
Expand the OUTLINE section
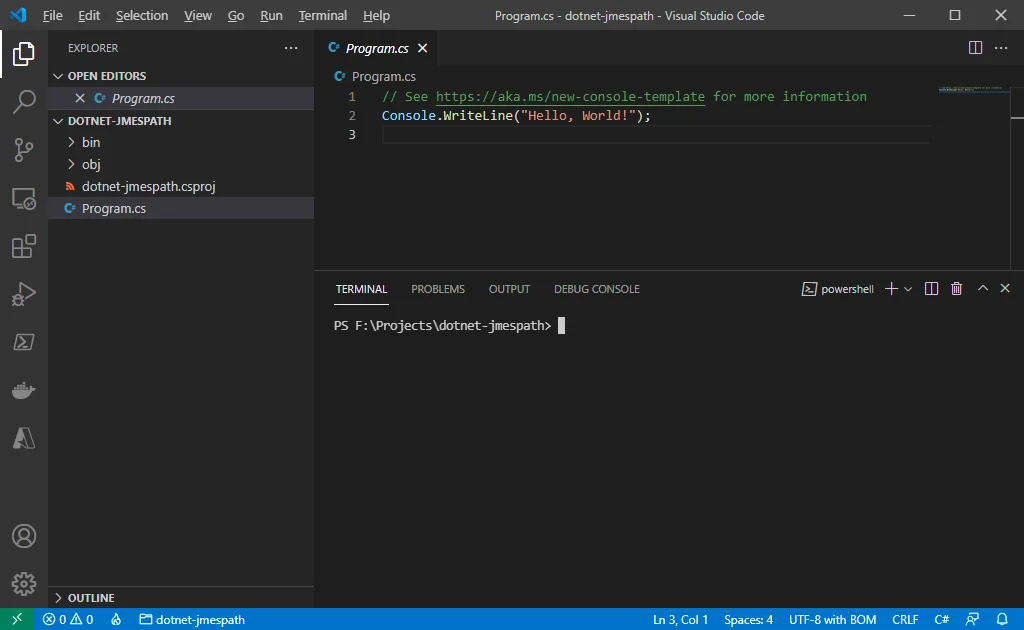(x=91, y=598)
